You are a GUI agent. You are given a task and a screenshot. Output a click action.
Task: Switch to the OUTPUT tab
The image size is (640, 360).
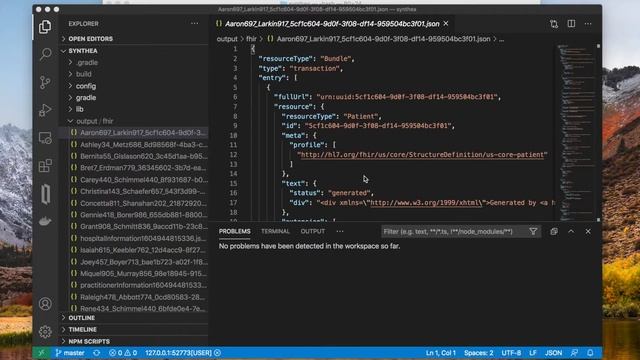coord(313,231)
